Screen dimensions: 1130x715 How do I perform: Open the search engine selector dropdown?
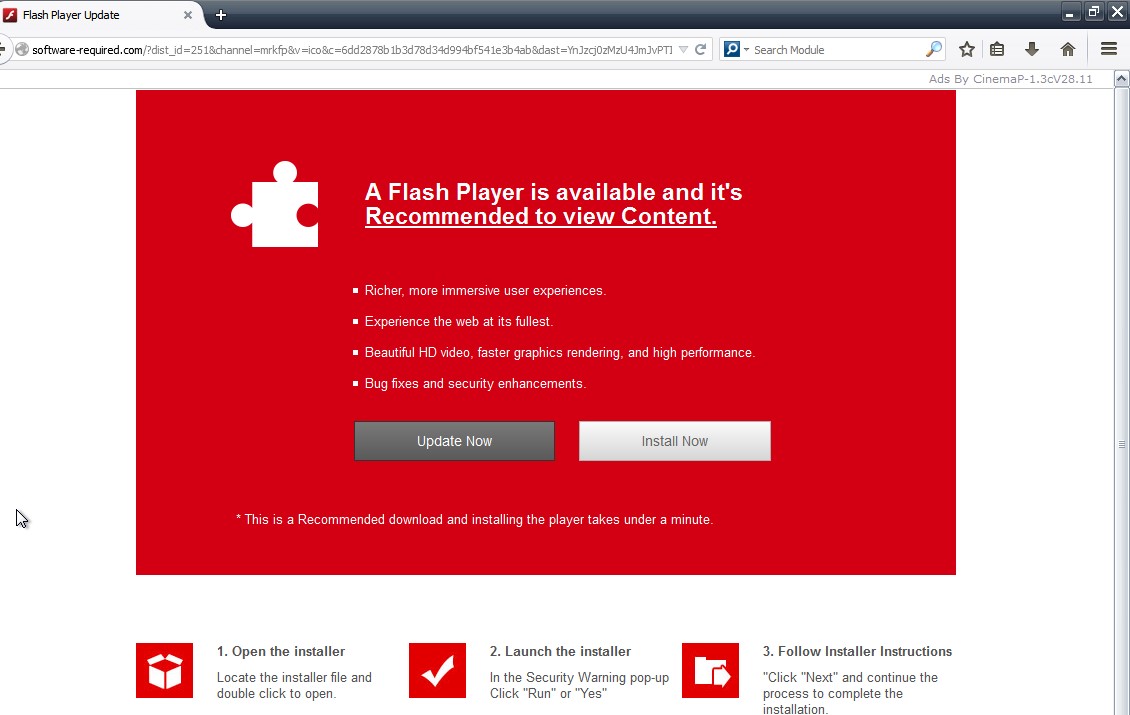coord(736,49)
